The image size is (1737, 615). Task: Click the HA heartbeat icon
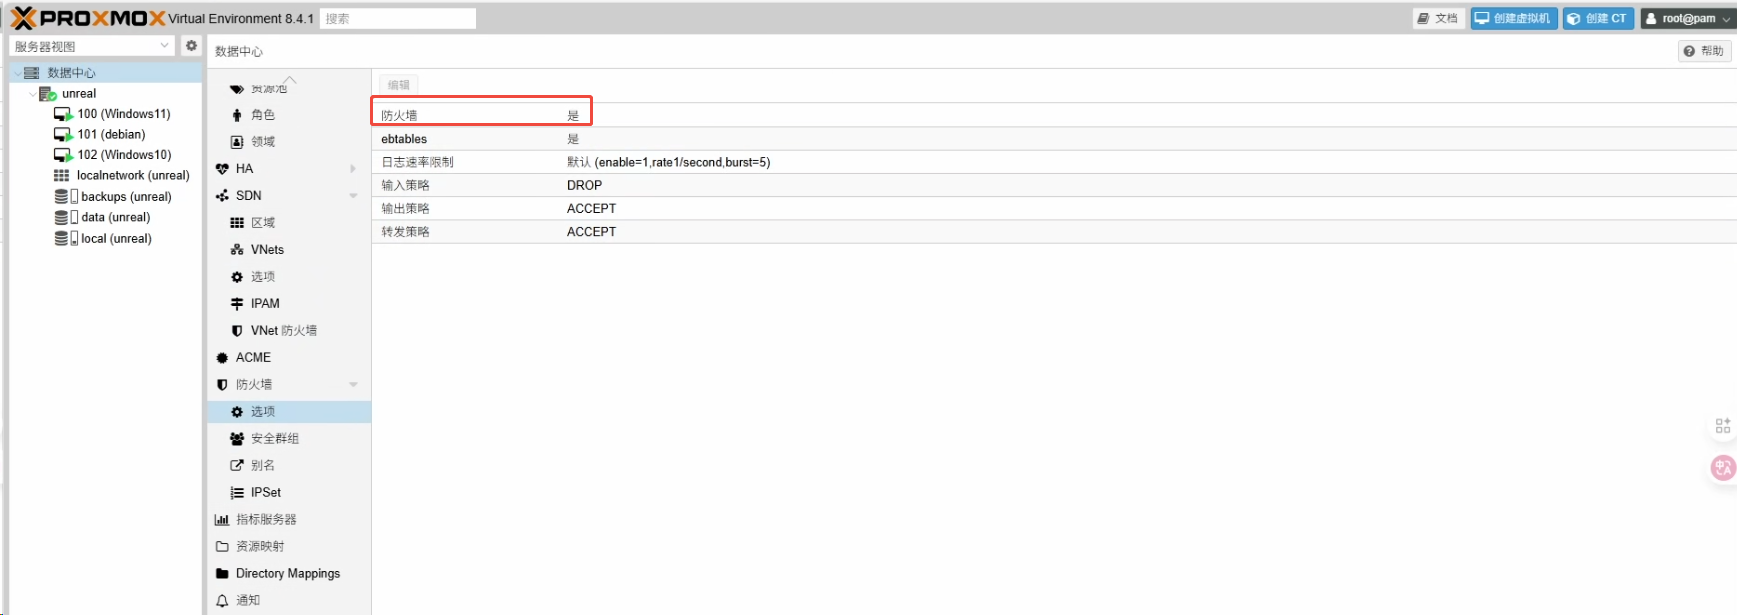point(222,169)
